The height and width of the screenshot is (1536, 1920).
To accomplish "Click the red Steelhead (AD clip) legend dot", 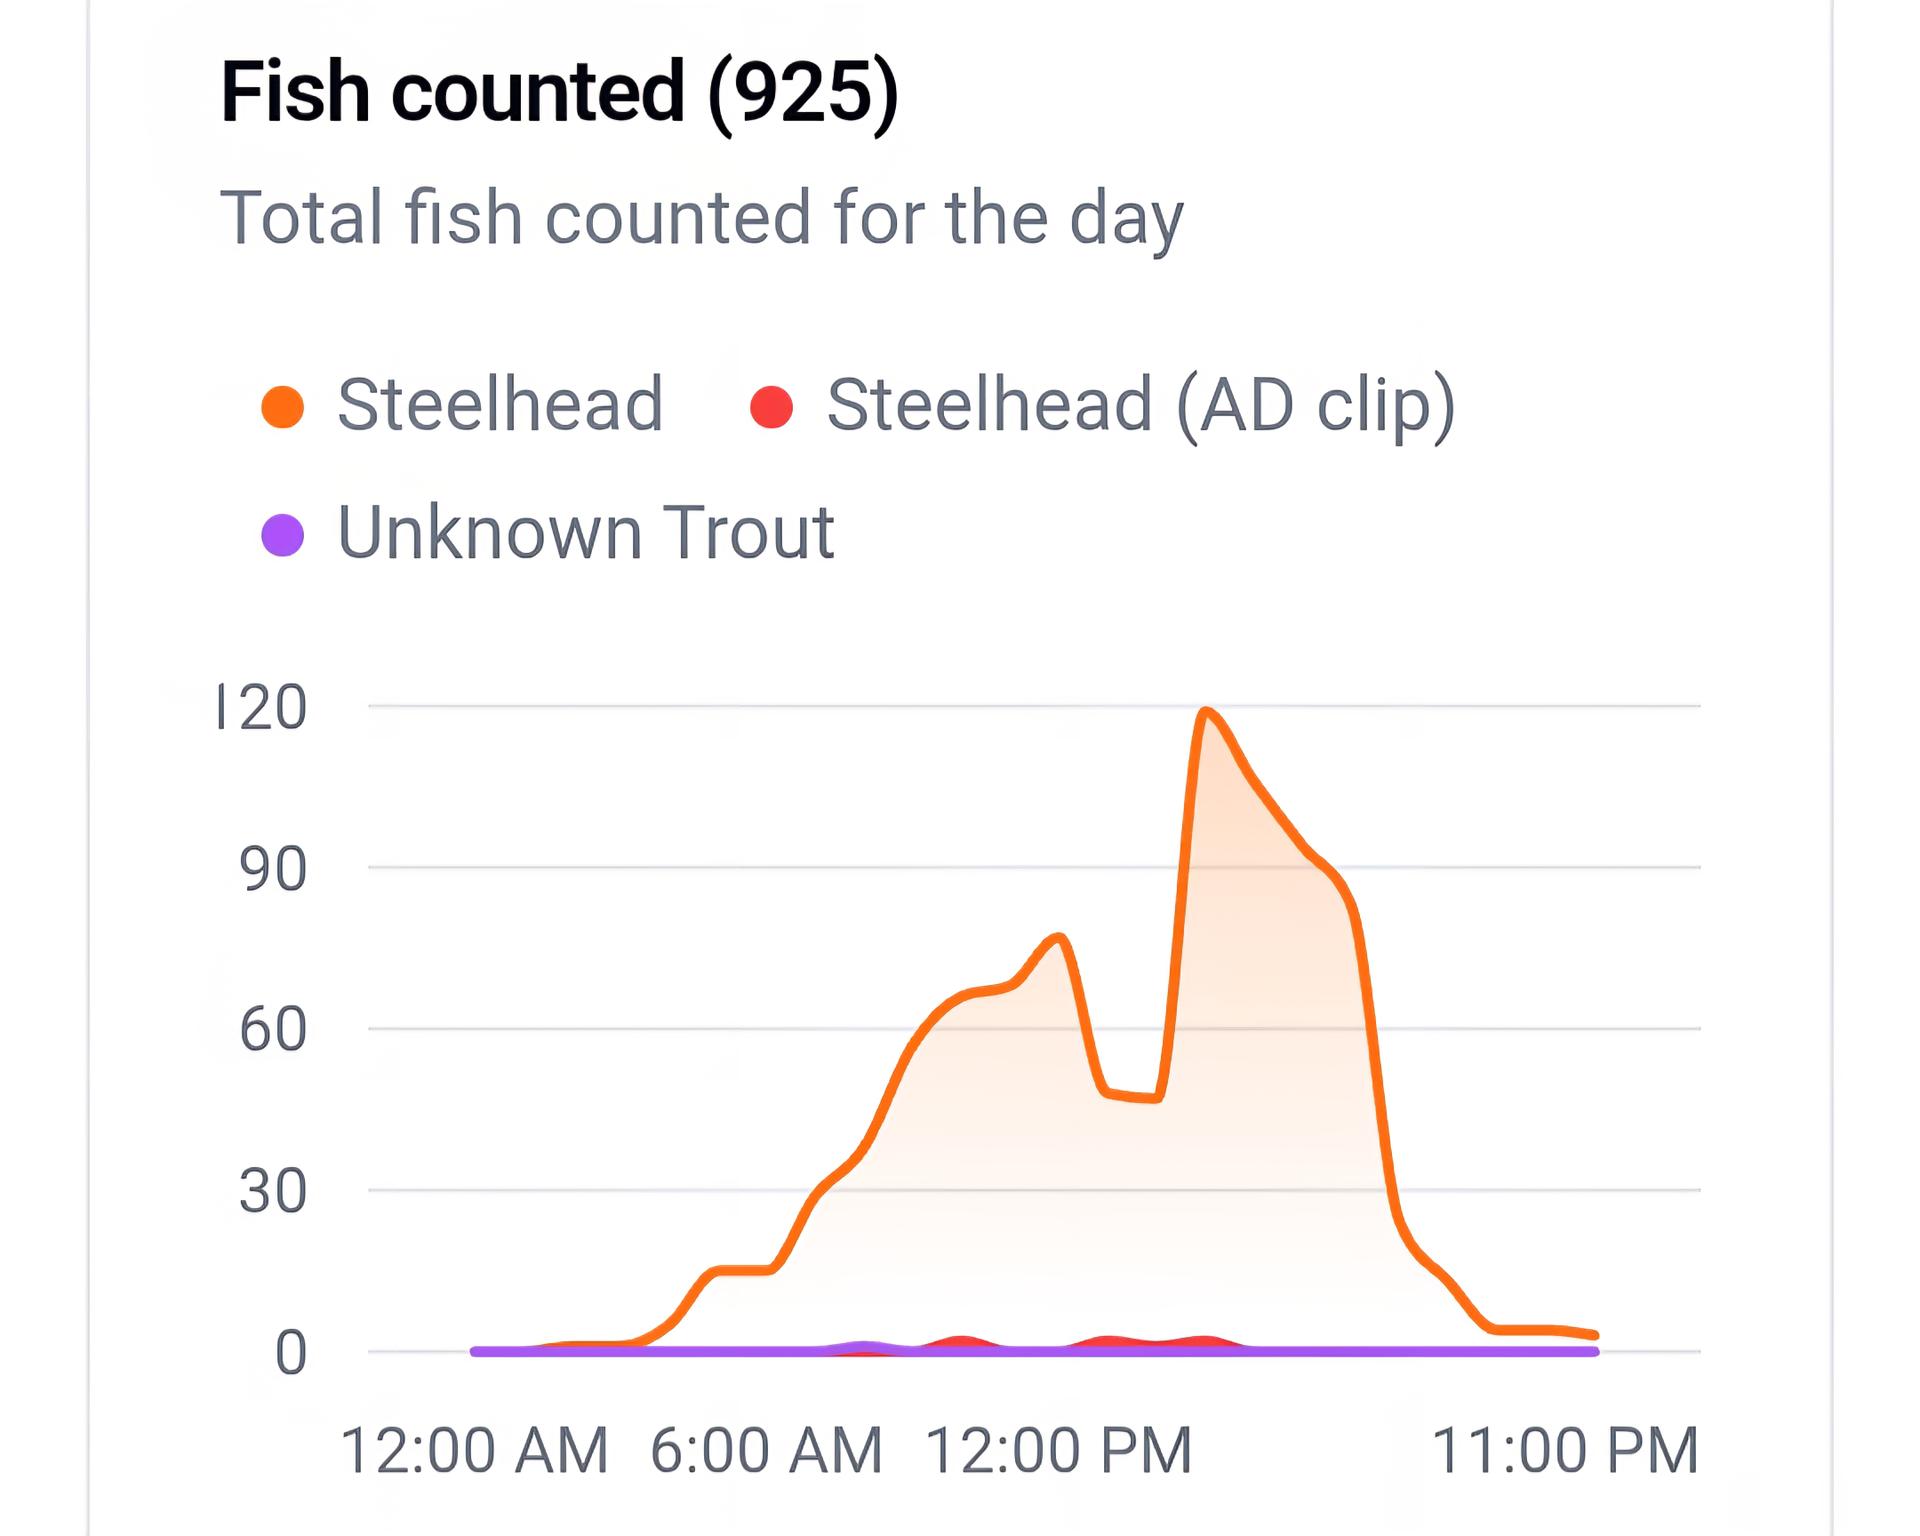I will point(771,407).
